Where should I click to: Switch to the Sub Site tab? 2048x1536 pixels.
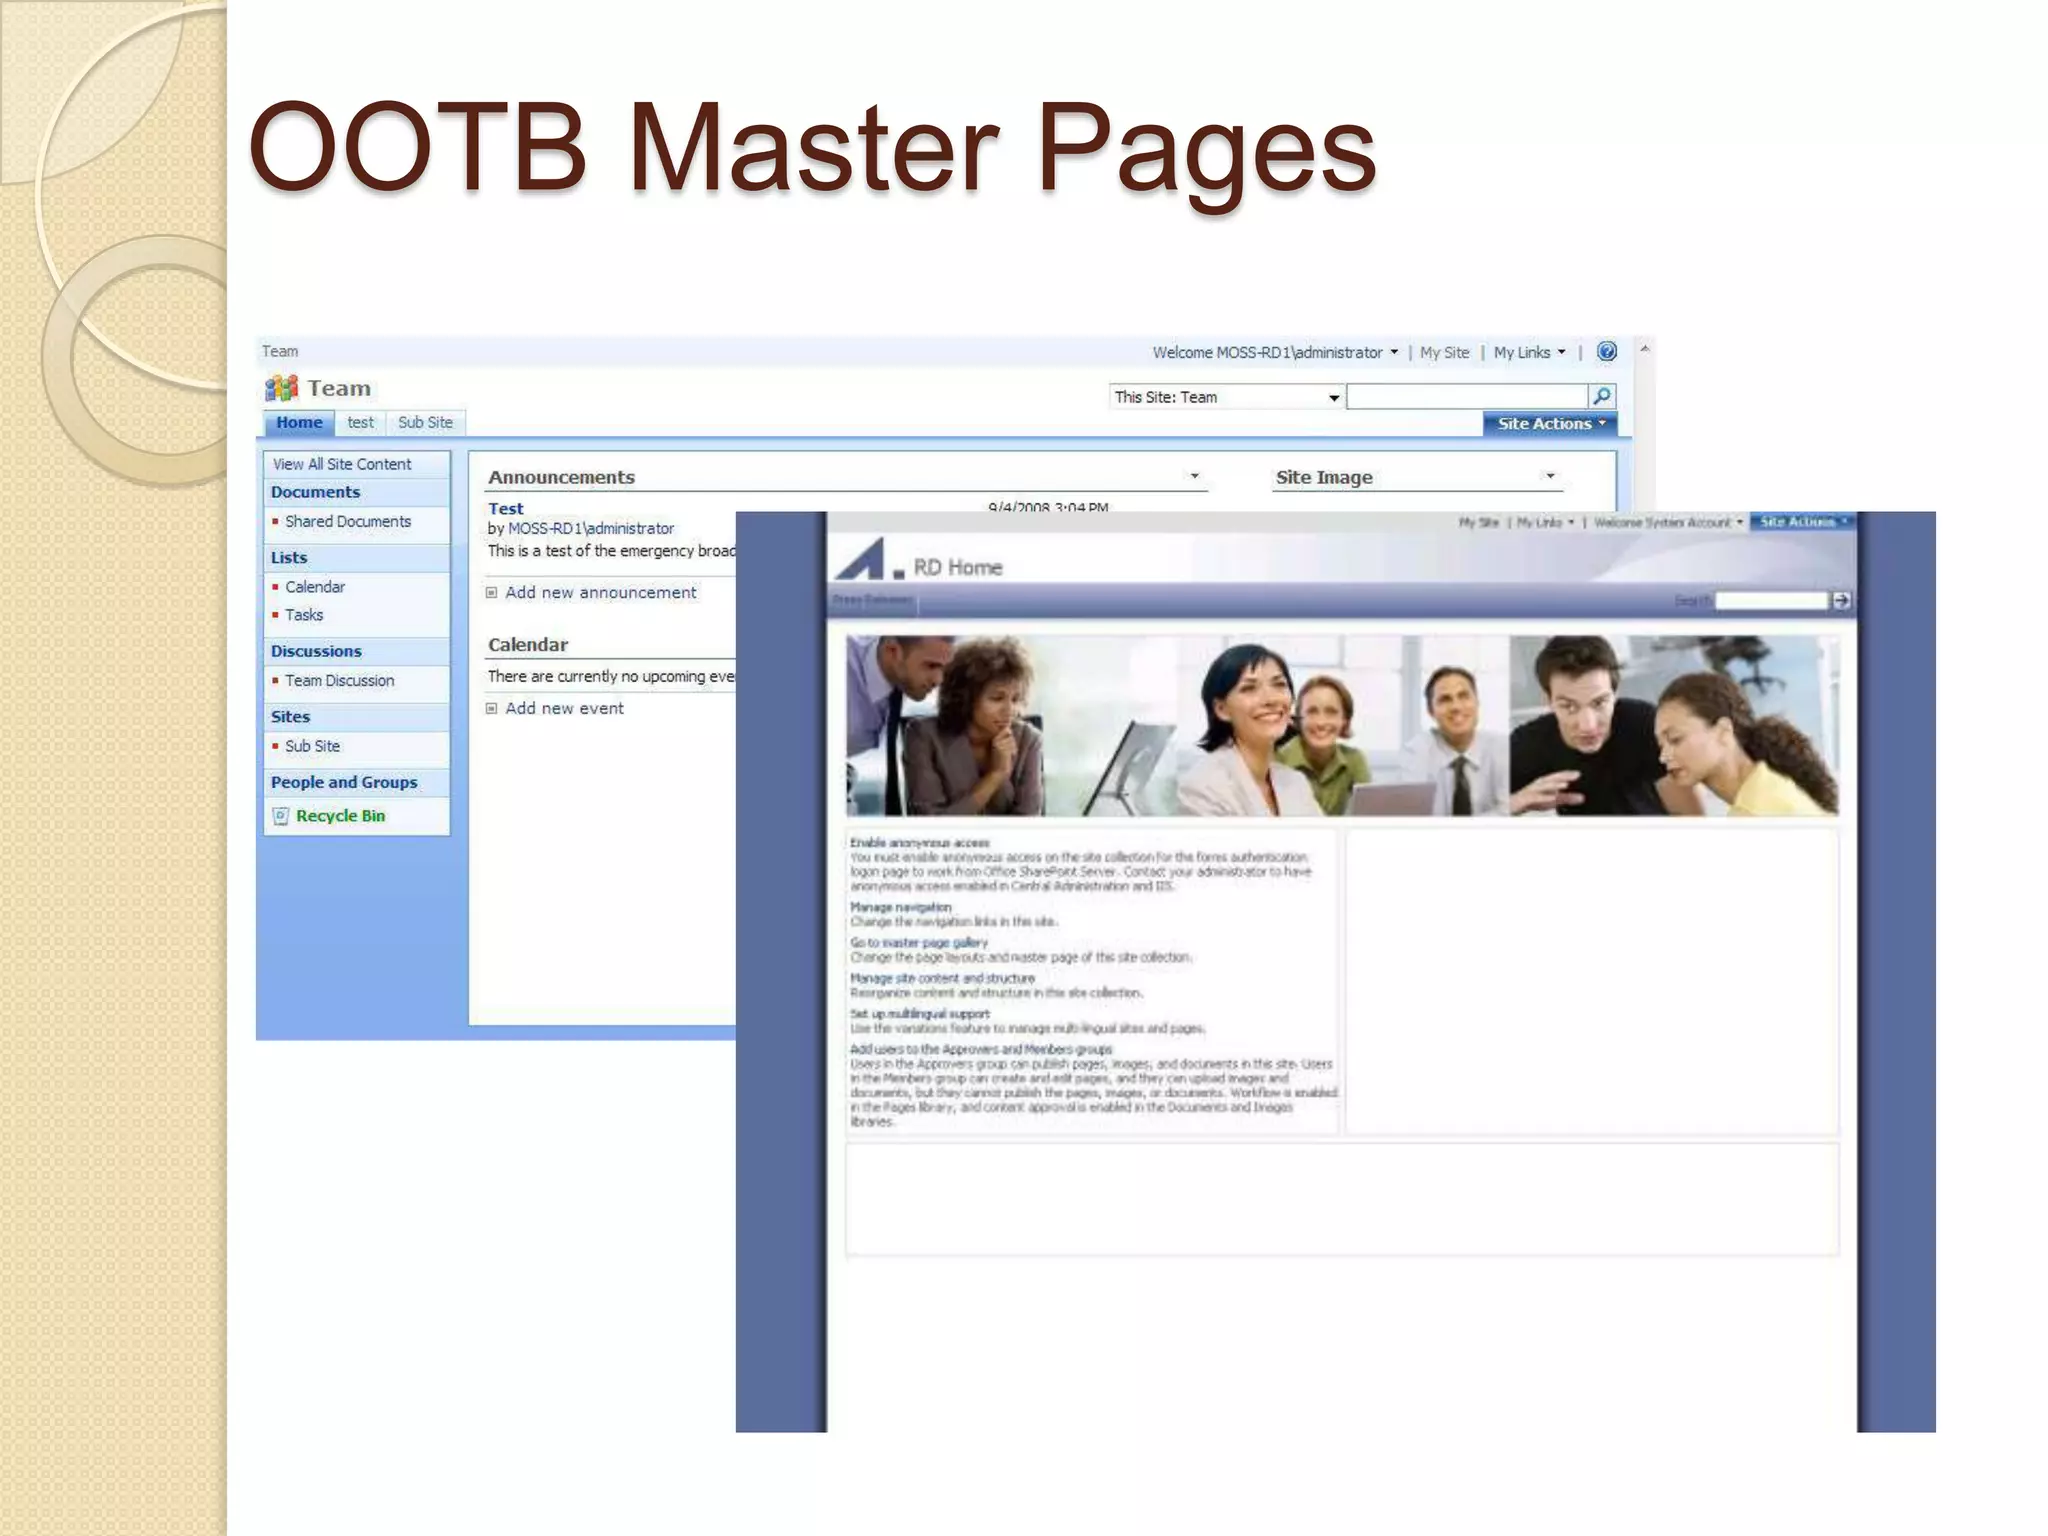(425, 423)
